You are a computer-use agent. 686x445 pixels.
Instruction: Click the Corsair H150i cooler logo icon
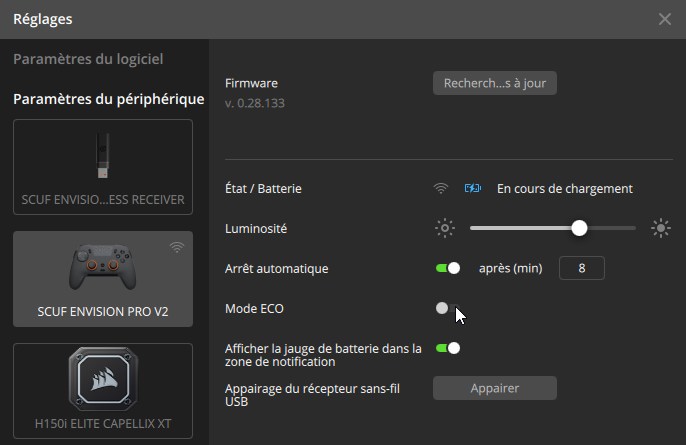point(102,381)
